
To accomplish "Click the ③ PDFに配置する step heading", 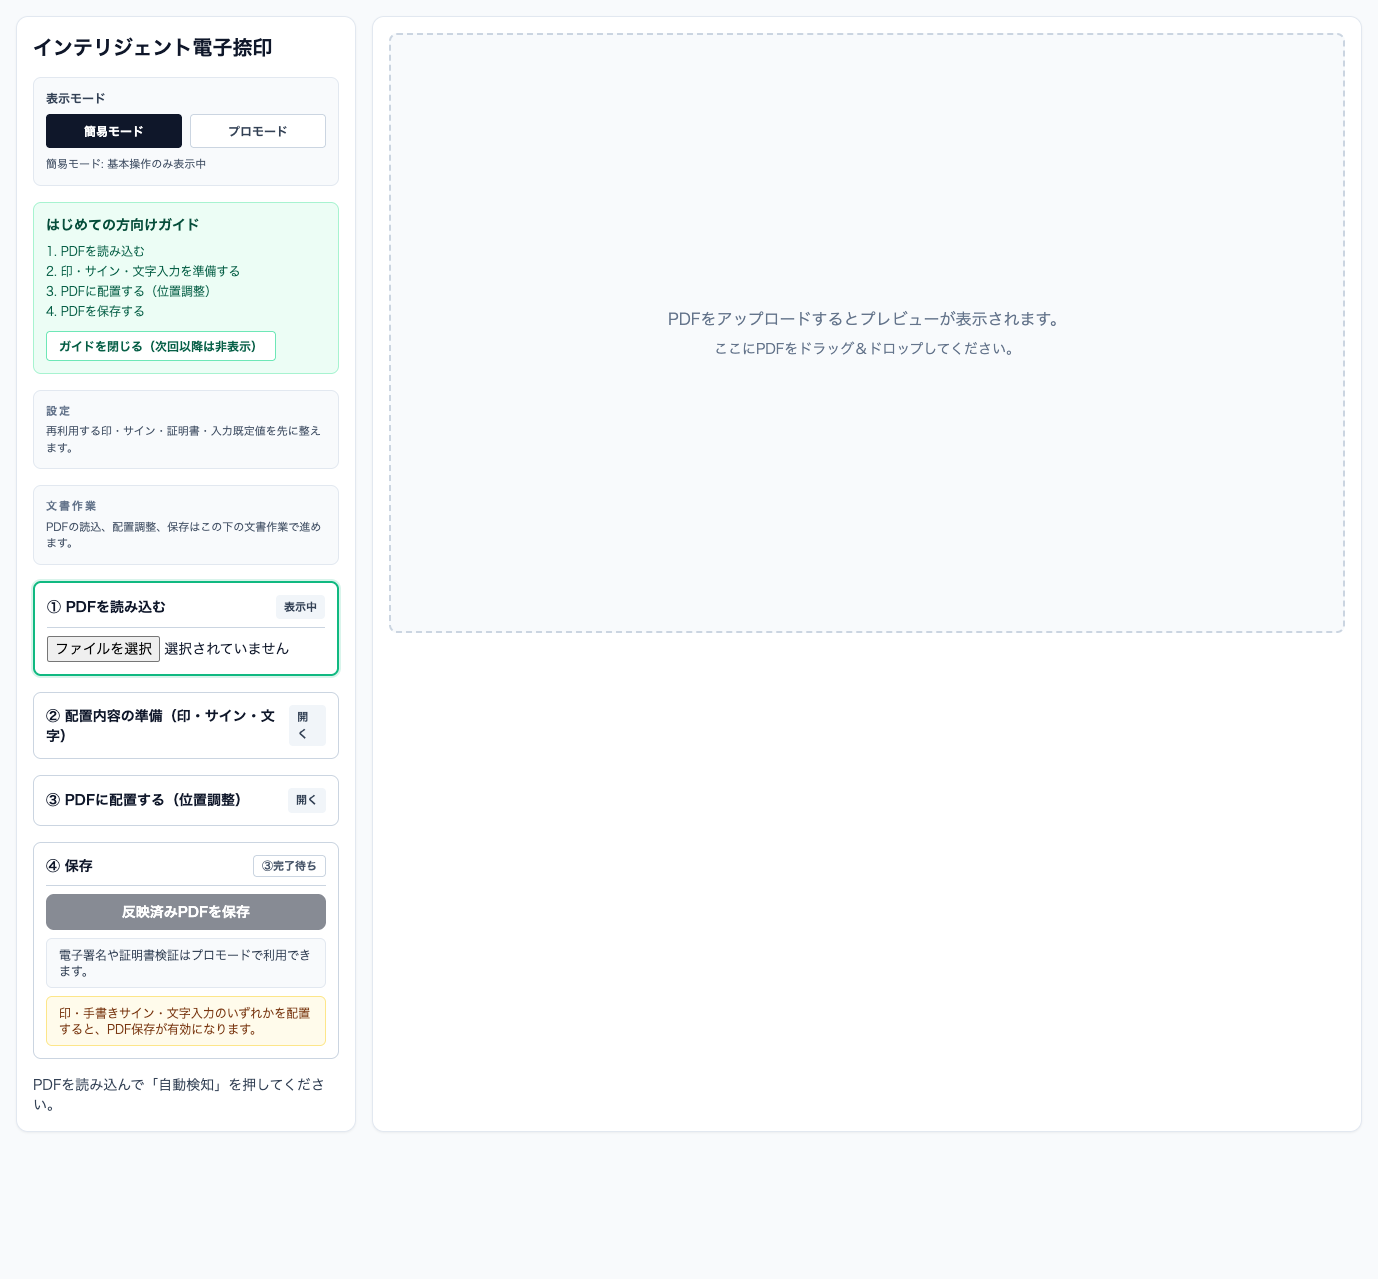I will tap(143, 800).
